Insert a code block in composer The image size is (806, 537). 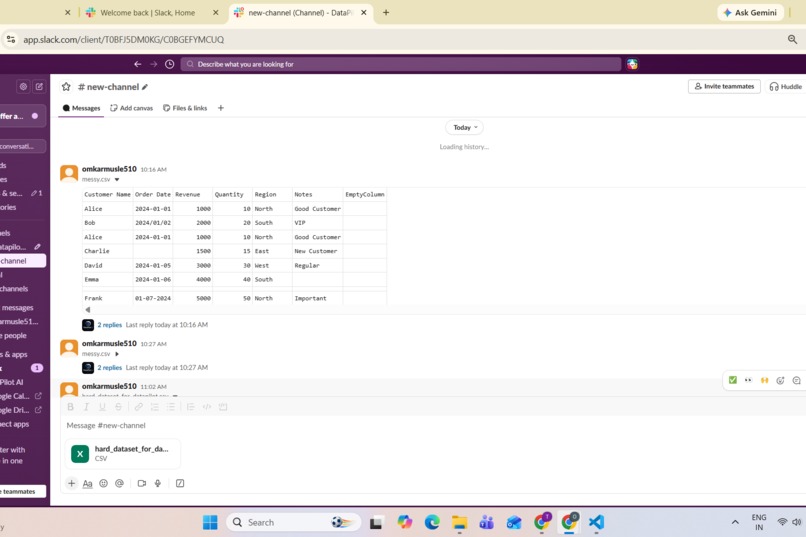223,407
